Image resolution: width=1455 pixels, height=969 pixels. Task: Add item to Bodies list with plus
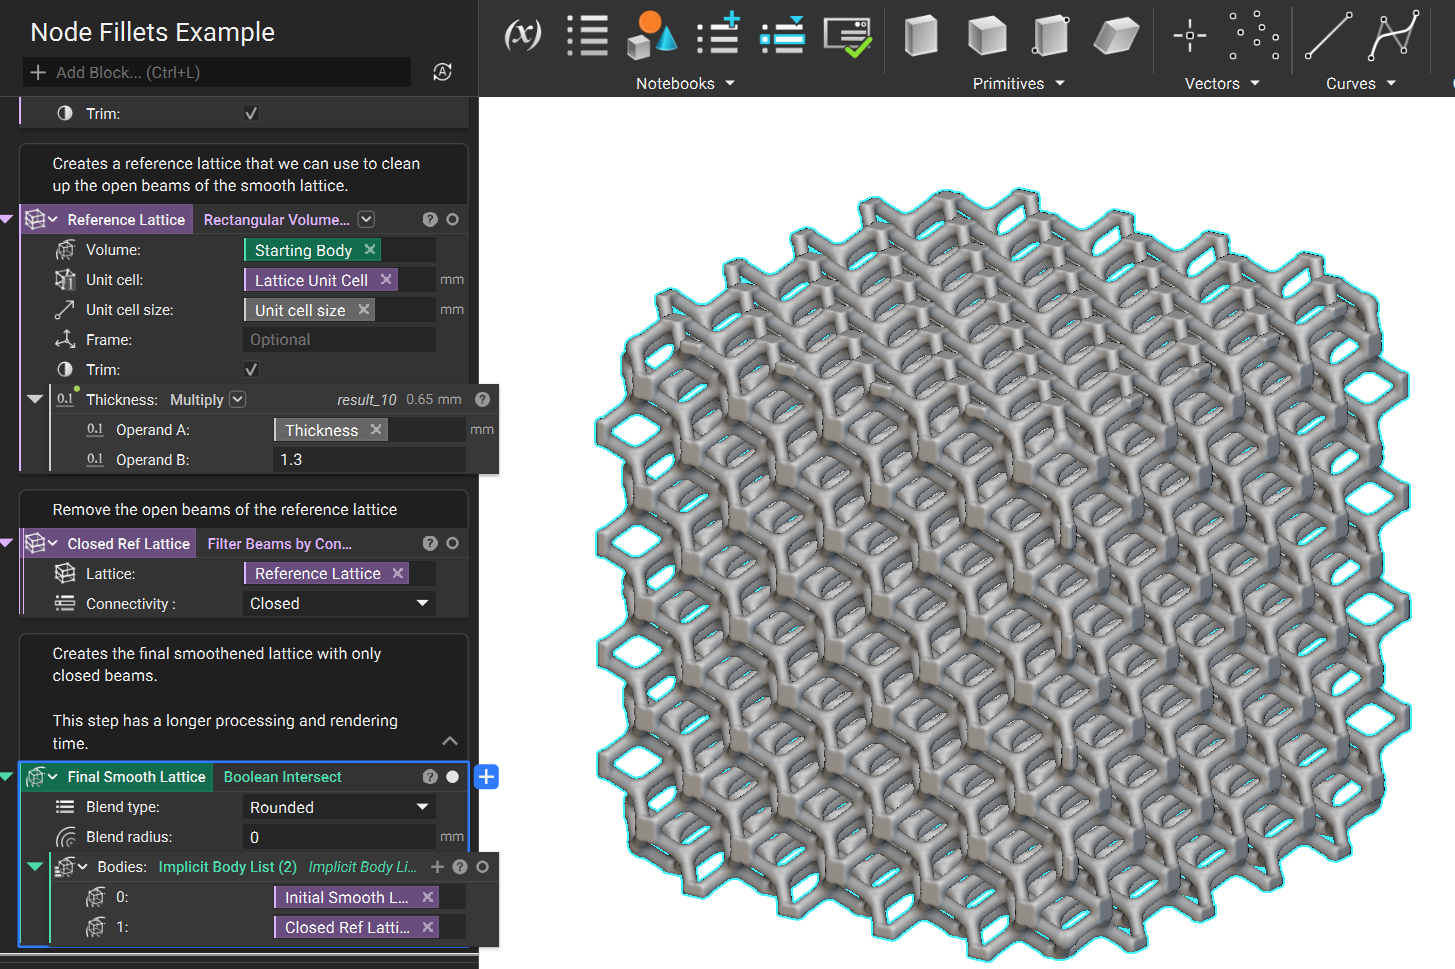coord(437,867)
